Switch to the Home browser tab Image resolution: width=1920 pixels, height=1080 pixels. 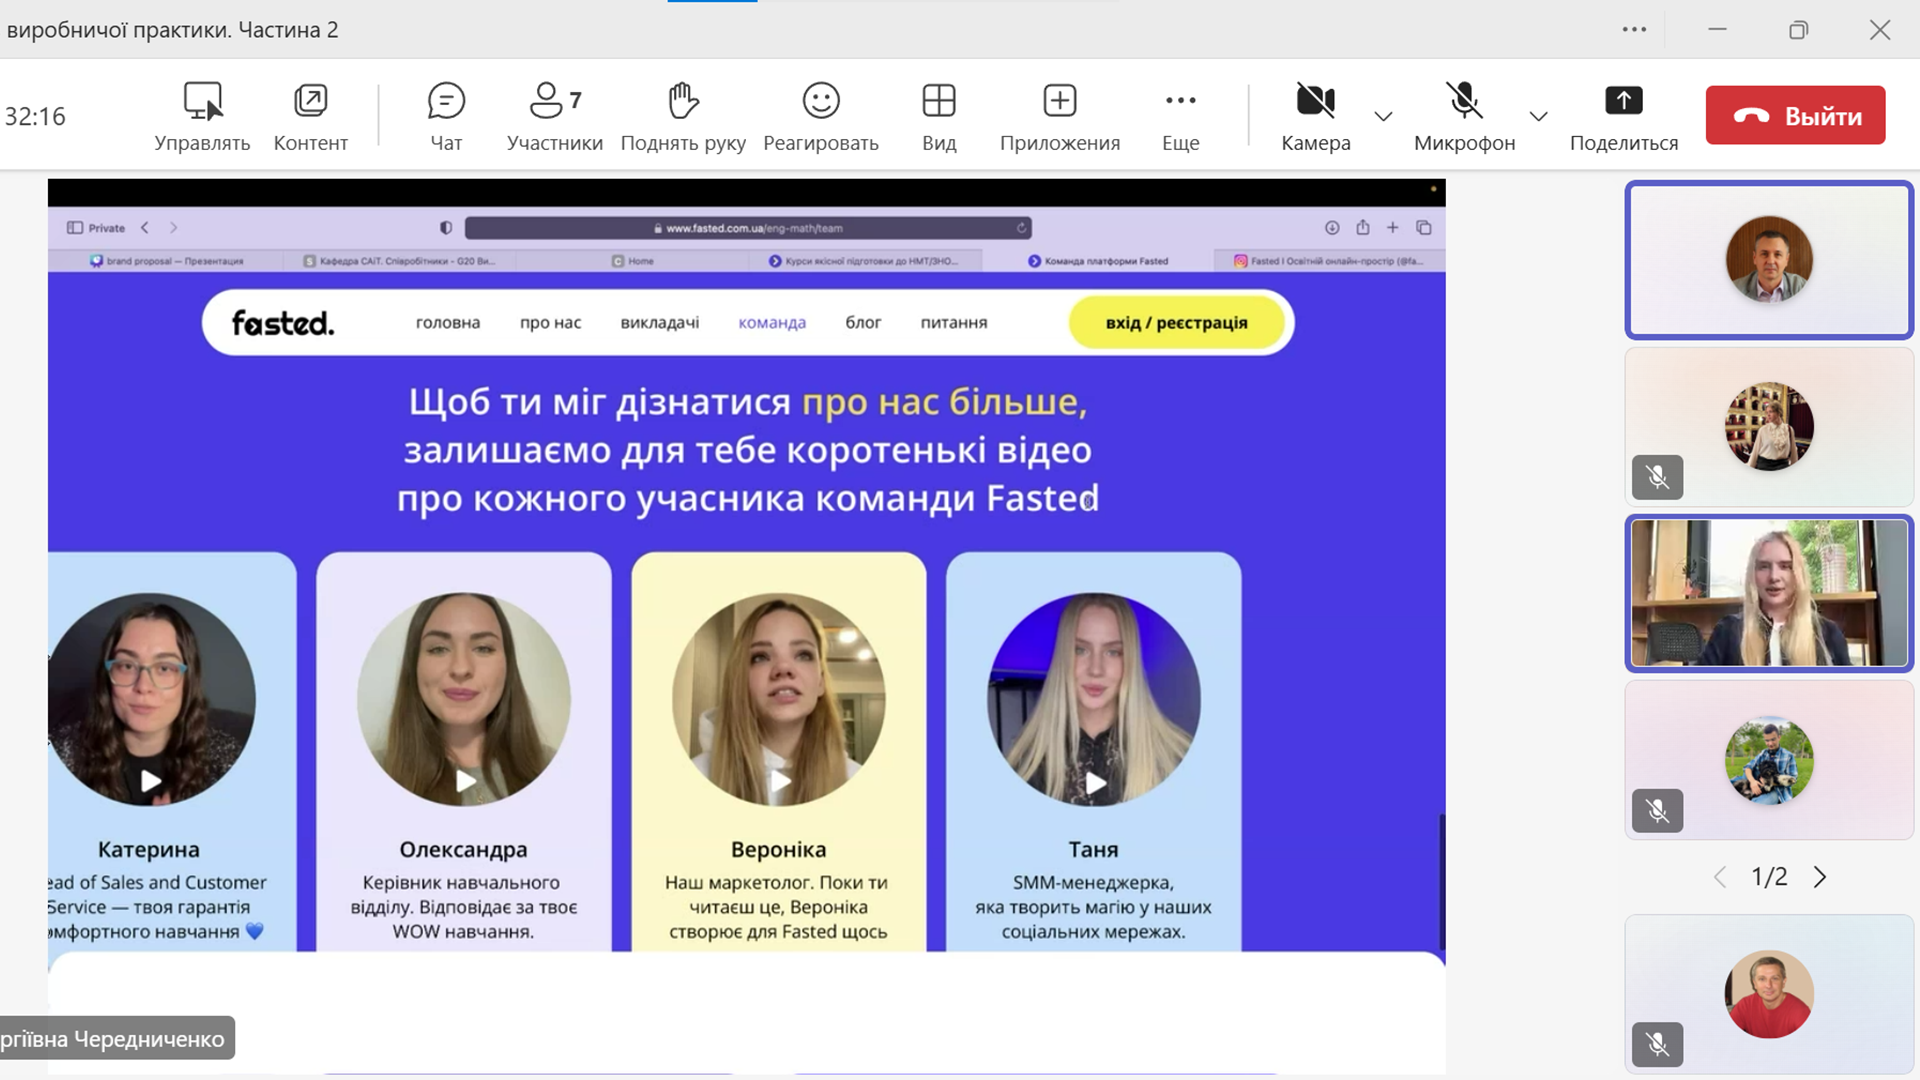click(x=632, y=261)
